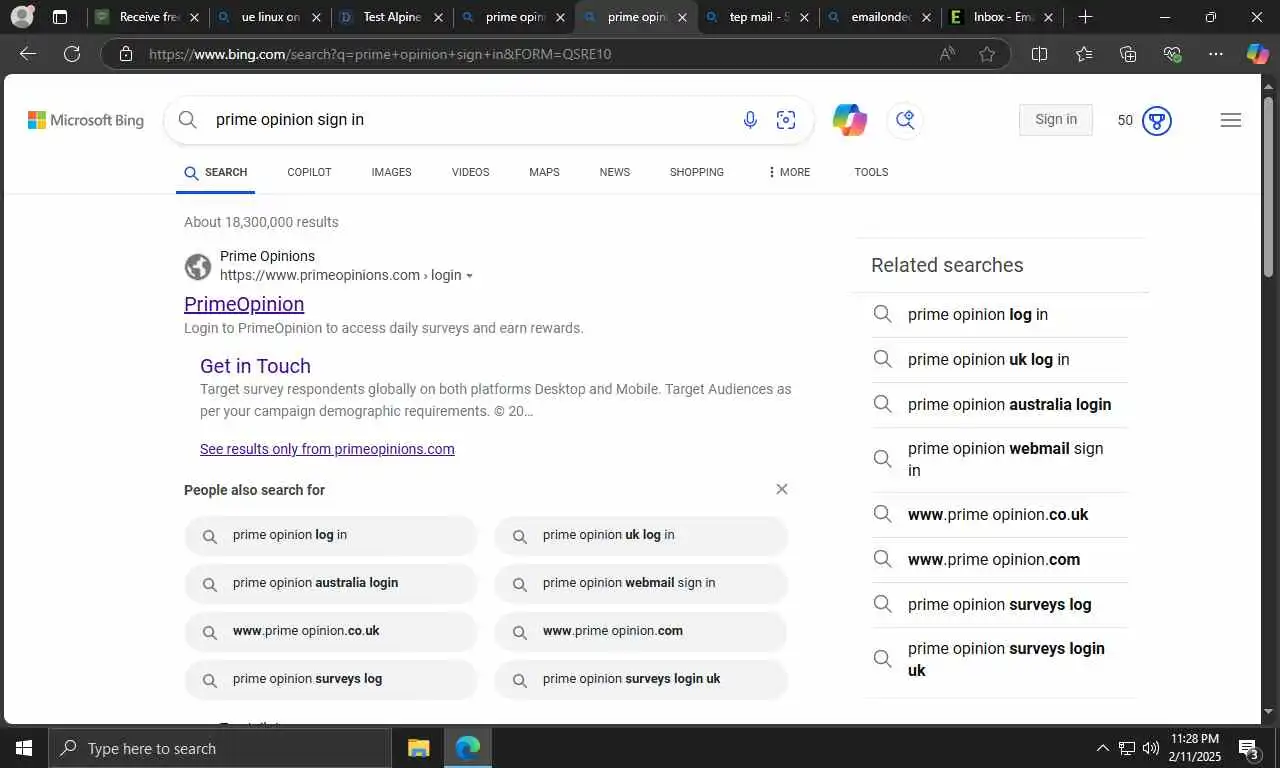This screenshot has width=1280, height=768.
Task: Open Collections icon in toolbar
Action: pos(1128,54)
